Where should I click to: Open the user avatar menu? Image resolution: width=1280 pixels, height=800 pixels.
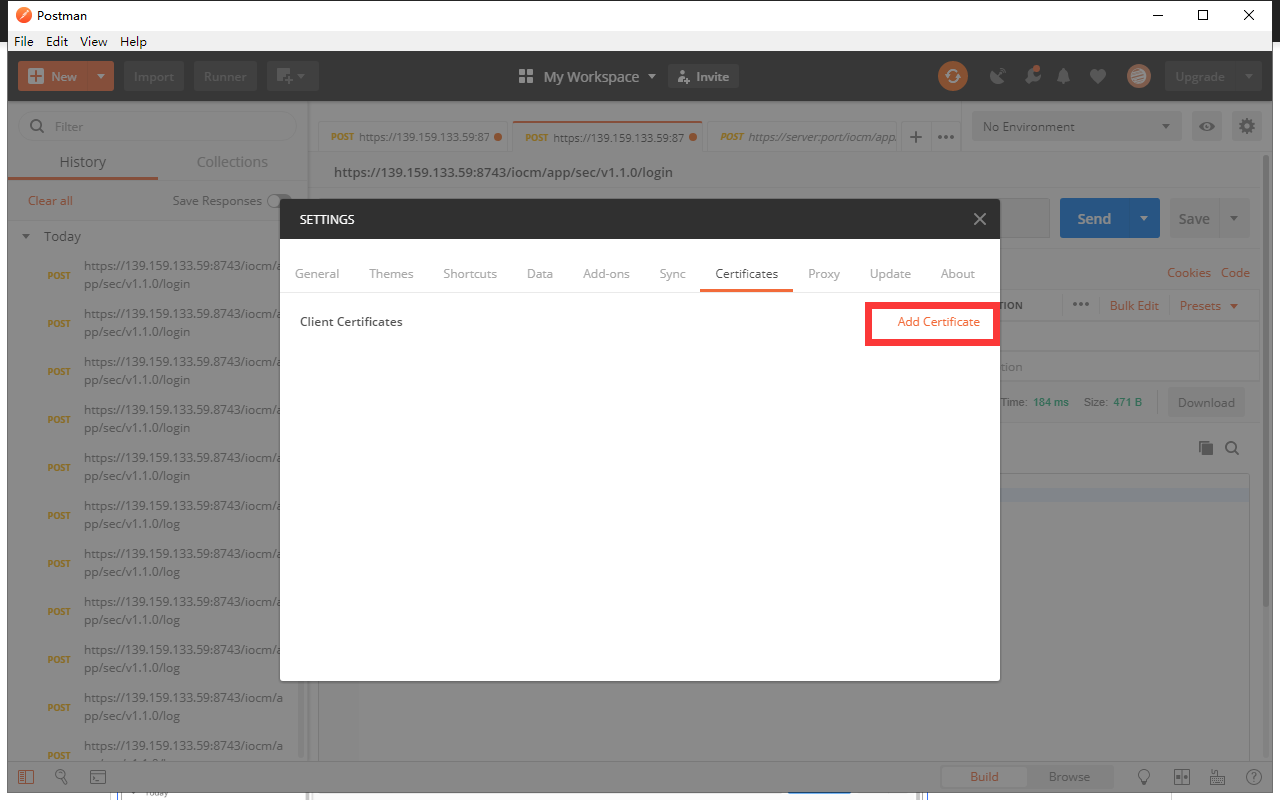coord(1138,76)
